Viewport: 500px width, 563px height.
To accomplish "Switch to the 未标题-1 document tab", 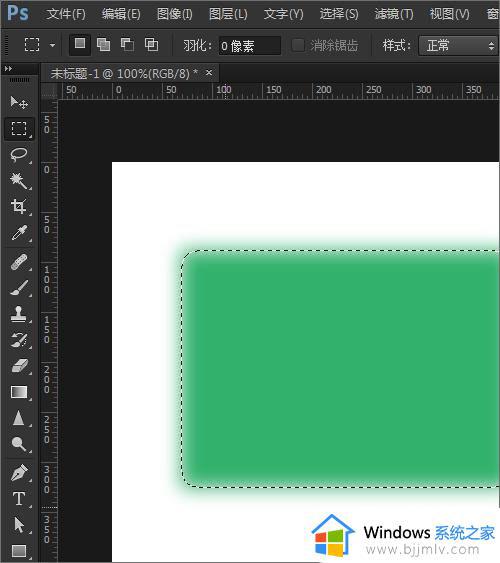I will 124,74.
